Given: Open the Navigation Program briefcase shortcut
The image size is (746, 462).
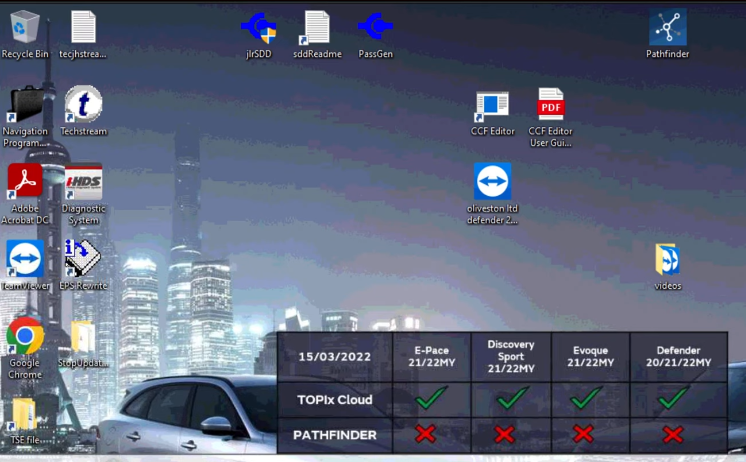Looking at the screenshot, I should point(25,104).
